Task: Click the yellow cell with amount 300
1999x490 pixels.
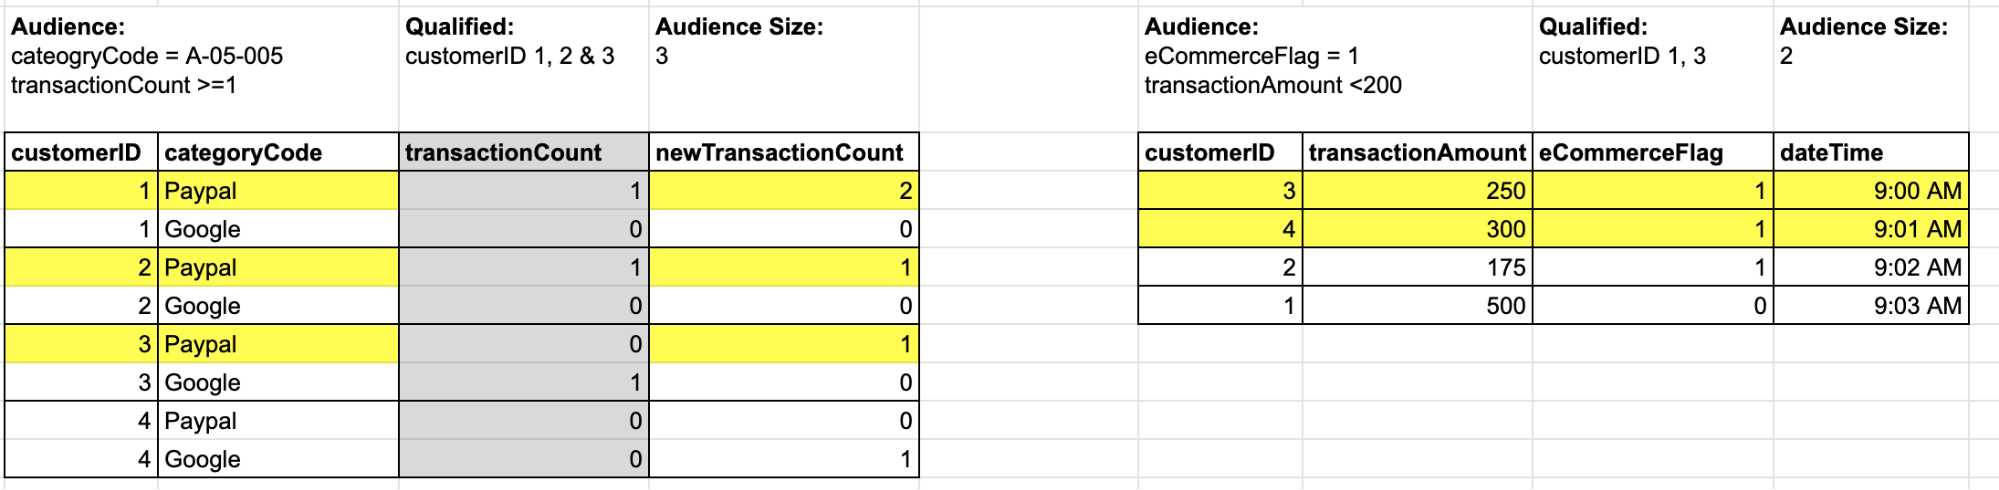Action: [1416, 229]
